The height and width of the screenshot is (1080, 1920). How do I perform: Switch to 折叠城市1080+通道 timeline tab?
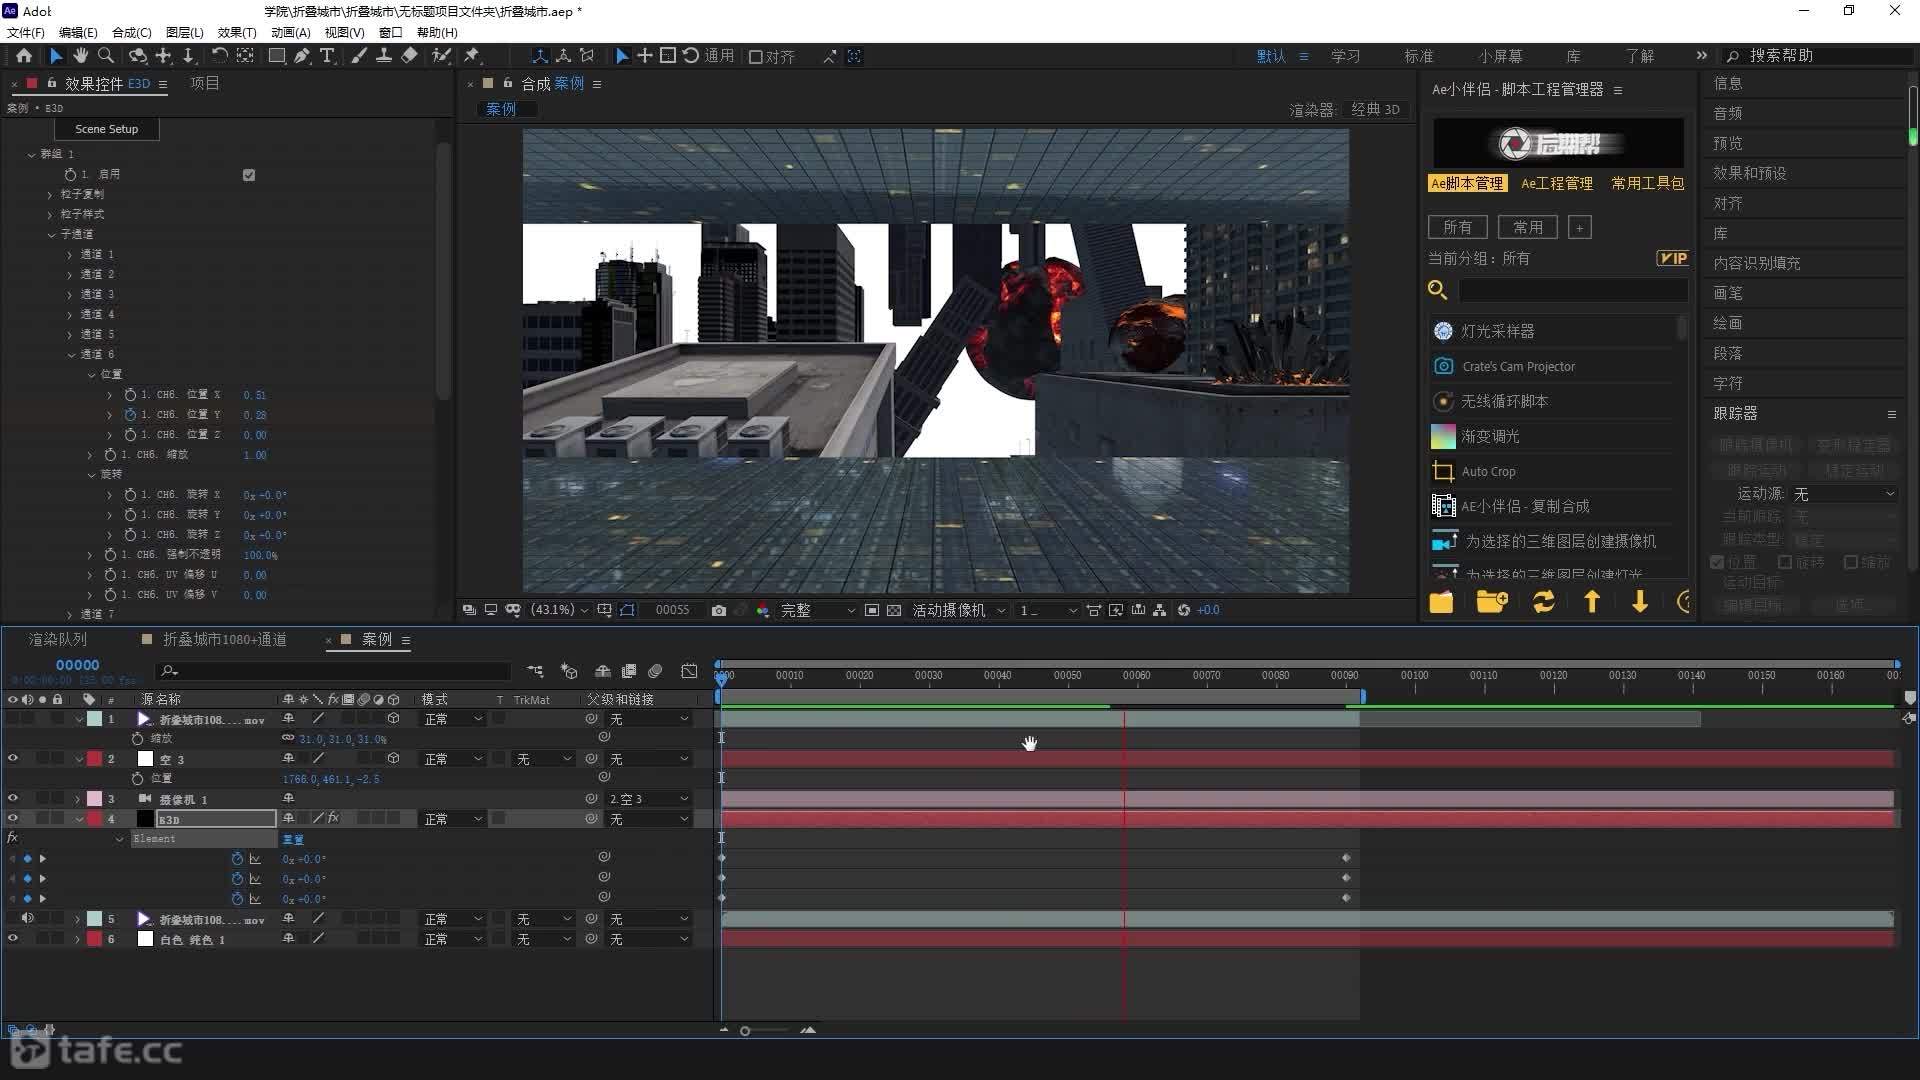coord(225,639)
